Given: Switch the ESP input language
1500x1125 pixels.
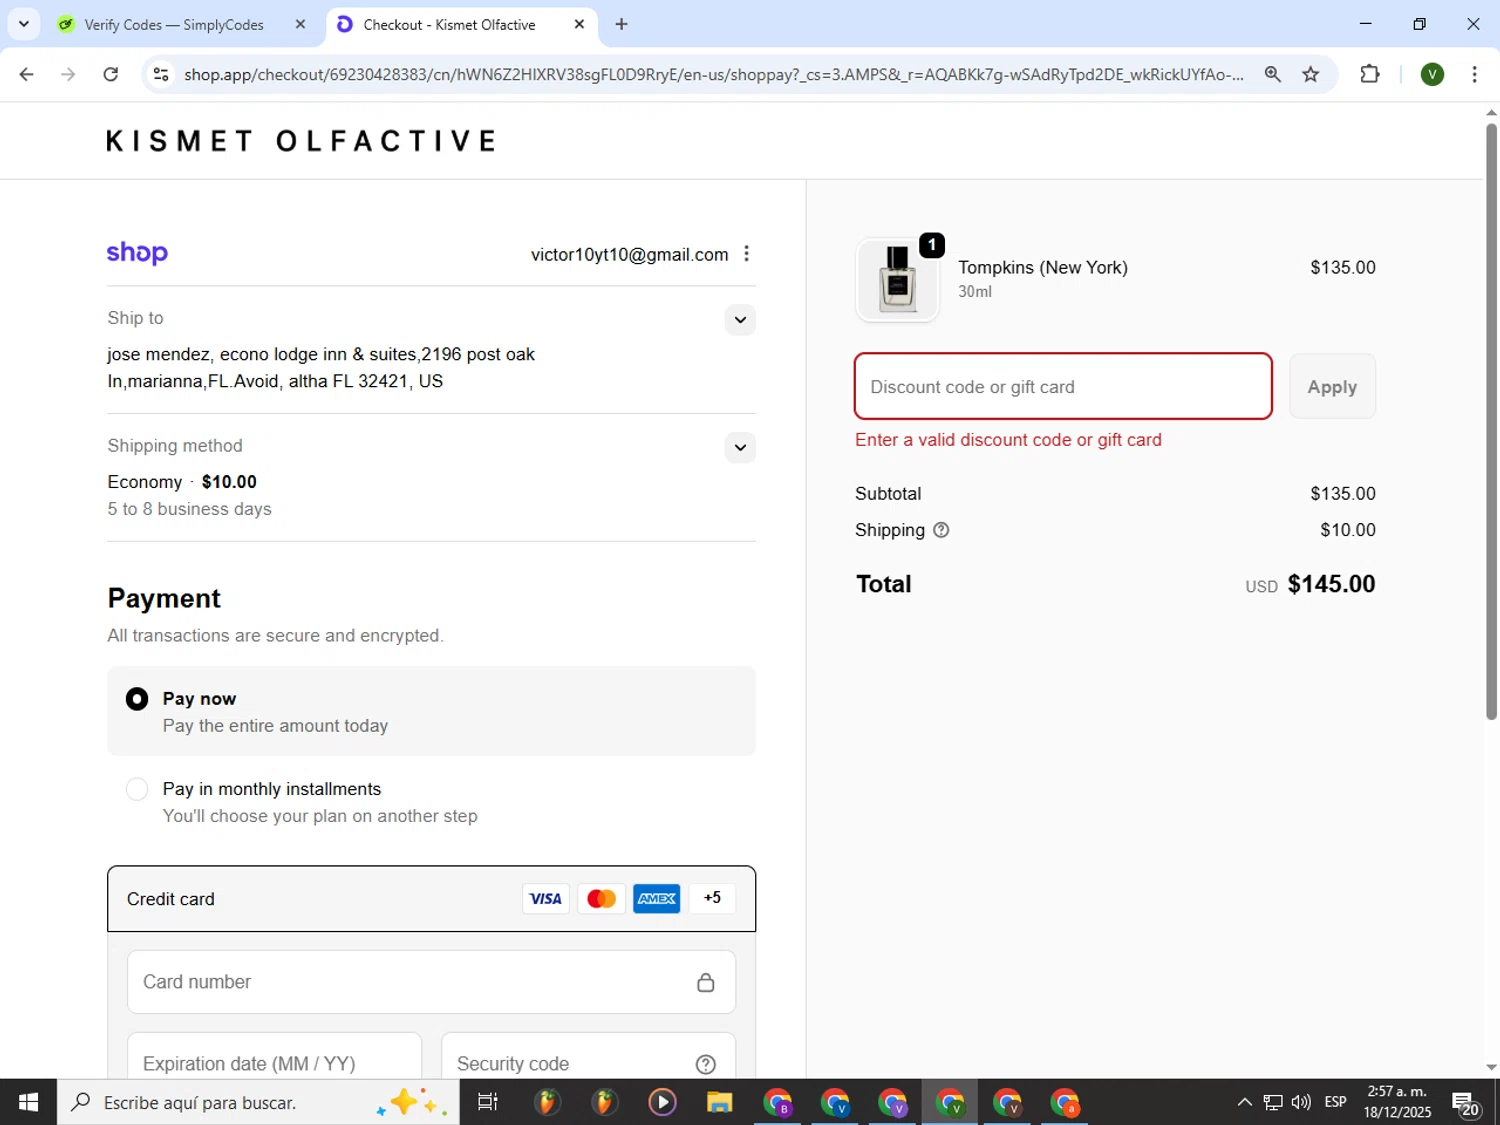Looking at the screenshot, I should (1335, 1102).
